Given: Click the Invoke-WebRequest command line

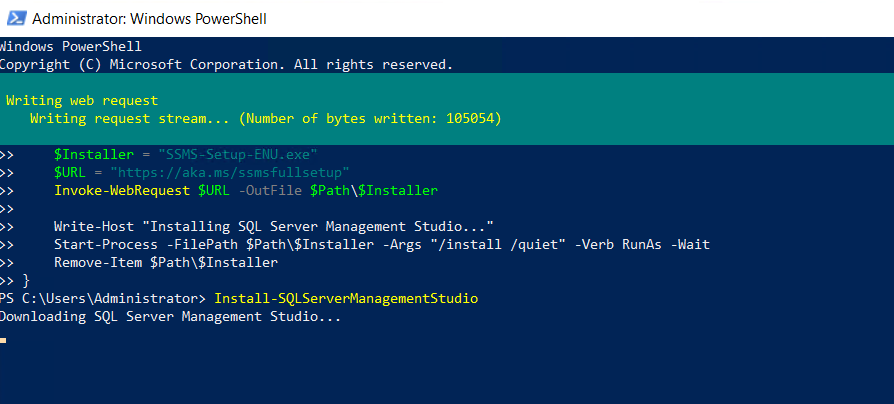Looking at the screenshot, I should coord(246,190).
